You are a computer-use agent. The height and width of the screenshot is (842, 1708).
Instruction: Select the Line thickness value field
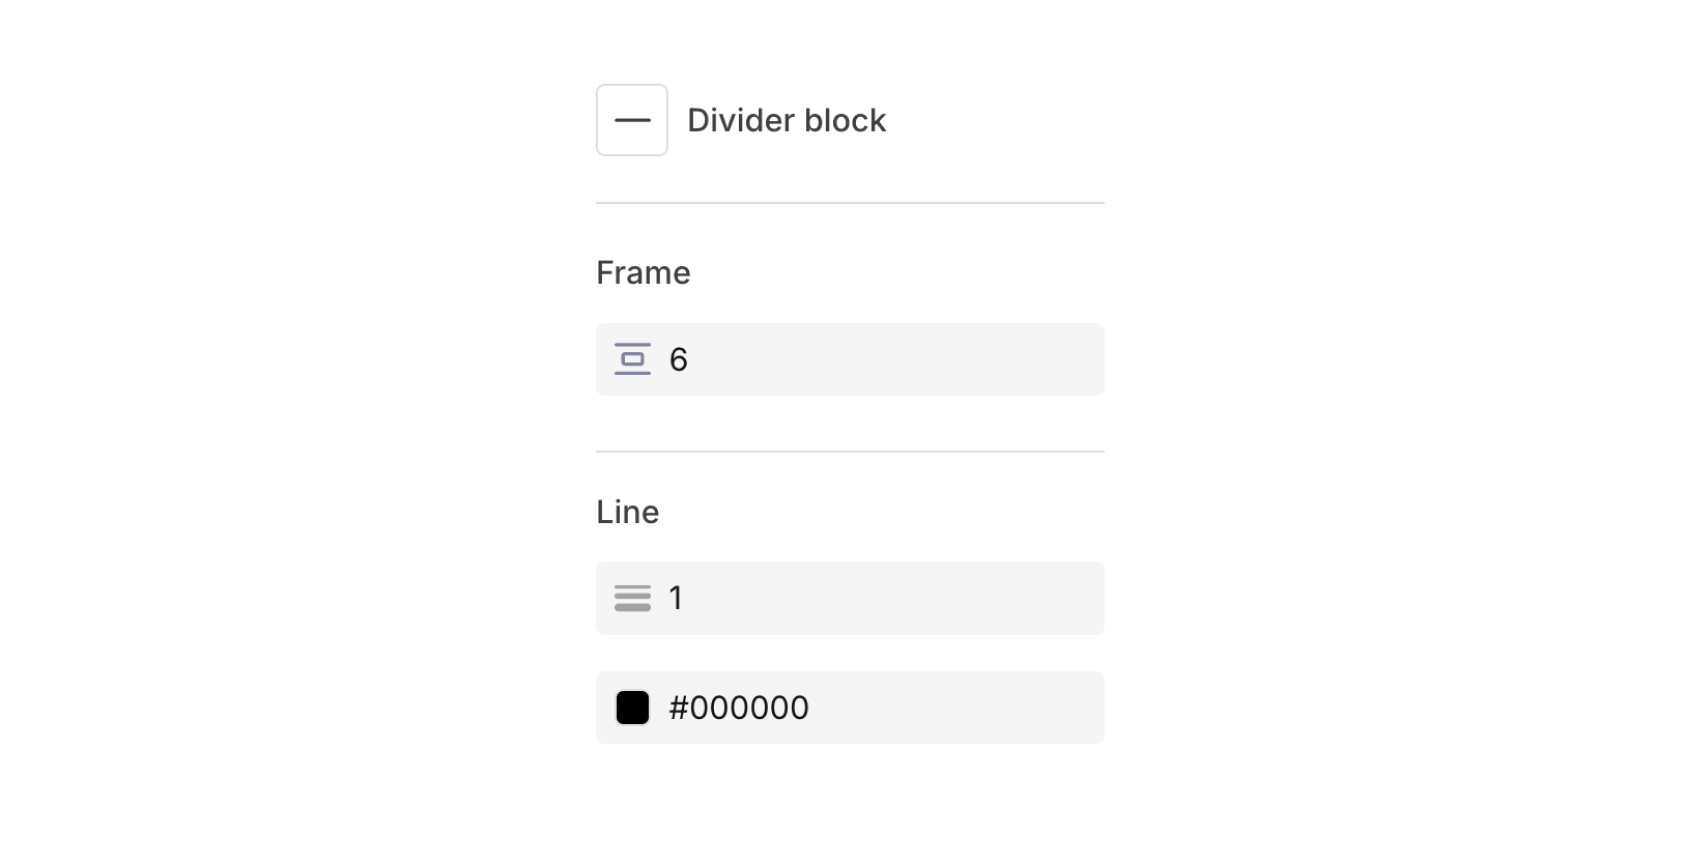click(x=850, y=597)
